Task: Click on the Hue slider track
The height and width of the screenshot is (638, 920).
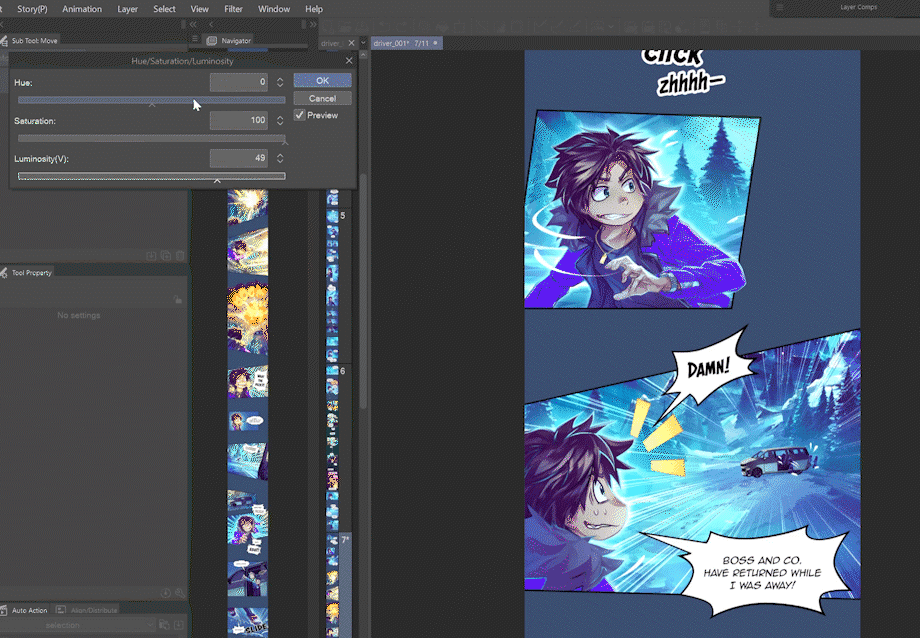Action: click(x=151, y=100)
